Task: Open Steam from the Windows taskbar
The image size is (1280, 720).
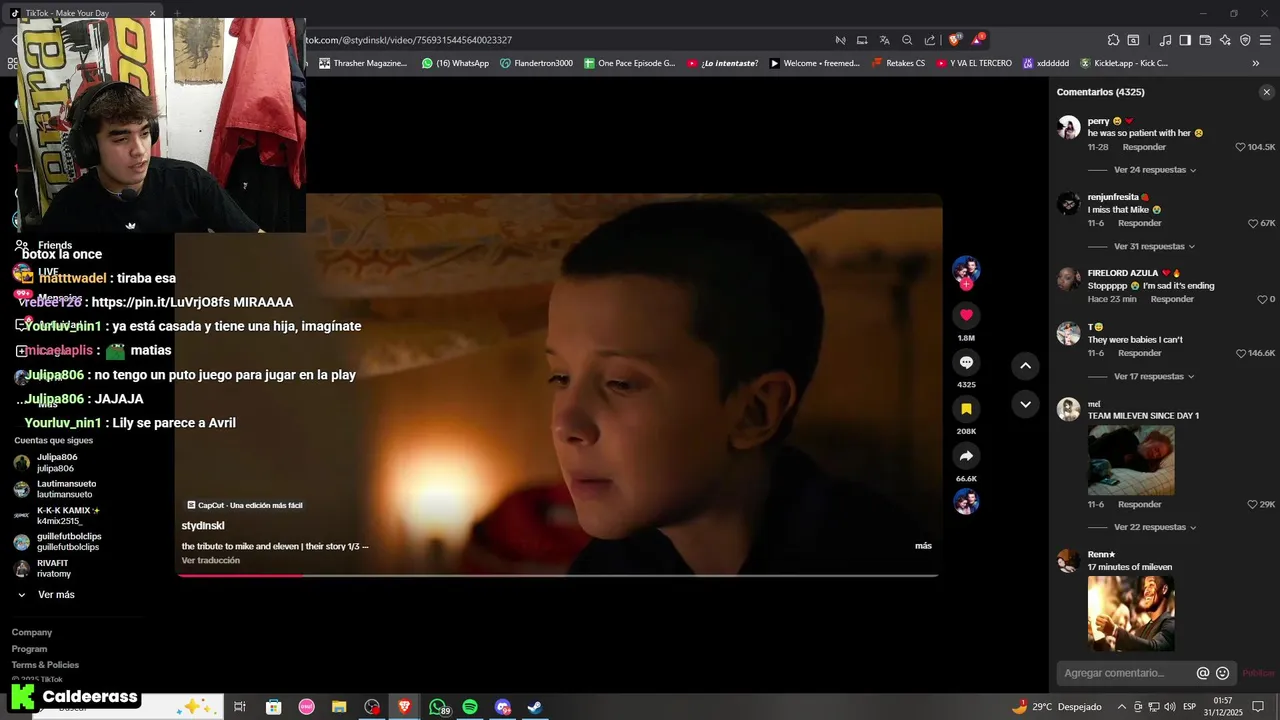Action: point(535,707)
